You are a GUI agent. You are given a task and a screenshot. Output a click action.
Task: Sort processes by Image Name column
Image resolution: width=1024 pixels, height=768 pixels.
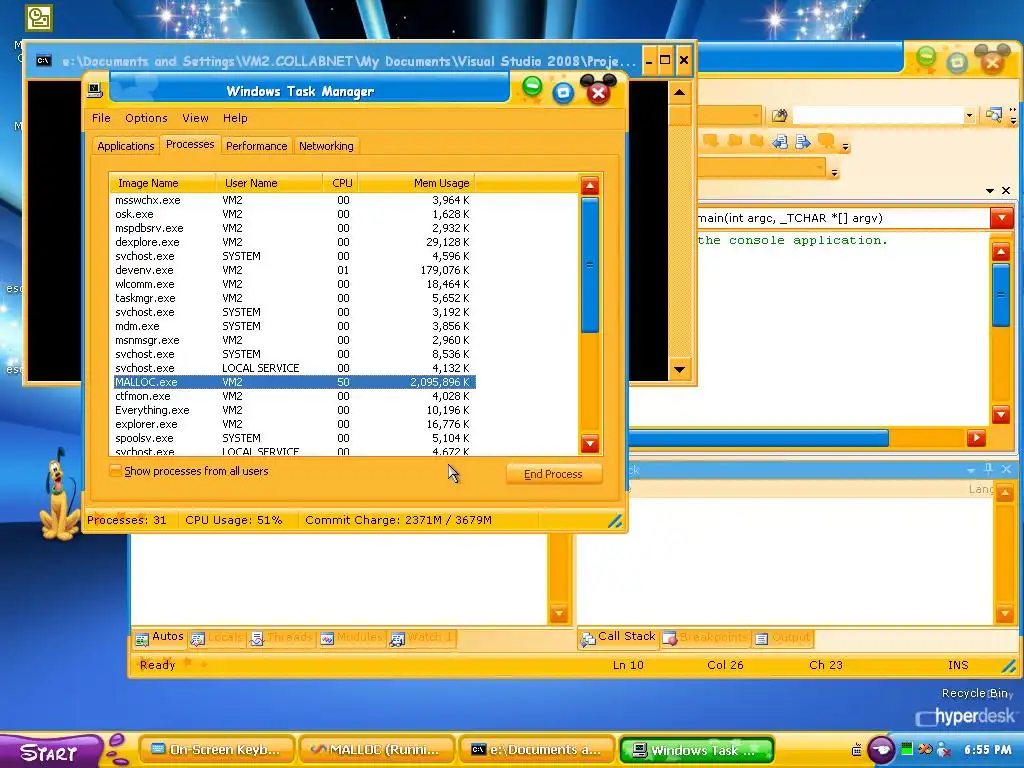(x=163, y=183)
